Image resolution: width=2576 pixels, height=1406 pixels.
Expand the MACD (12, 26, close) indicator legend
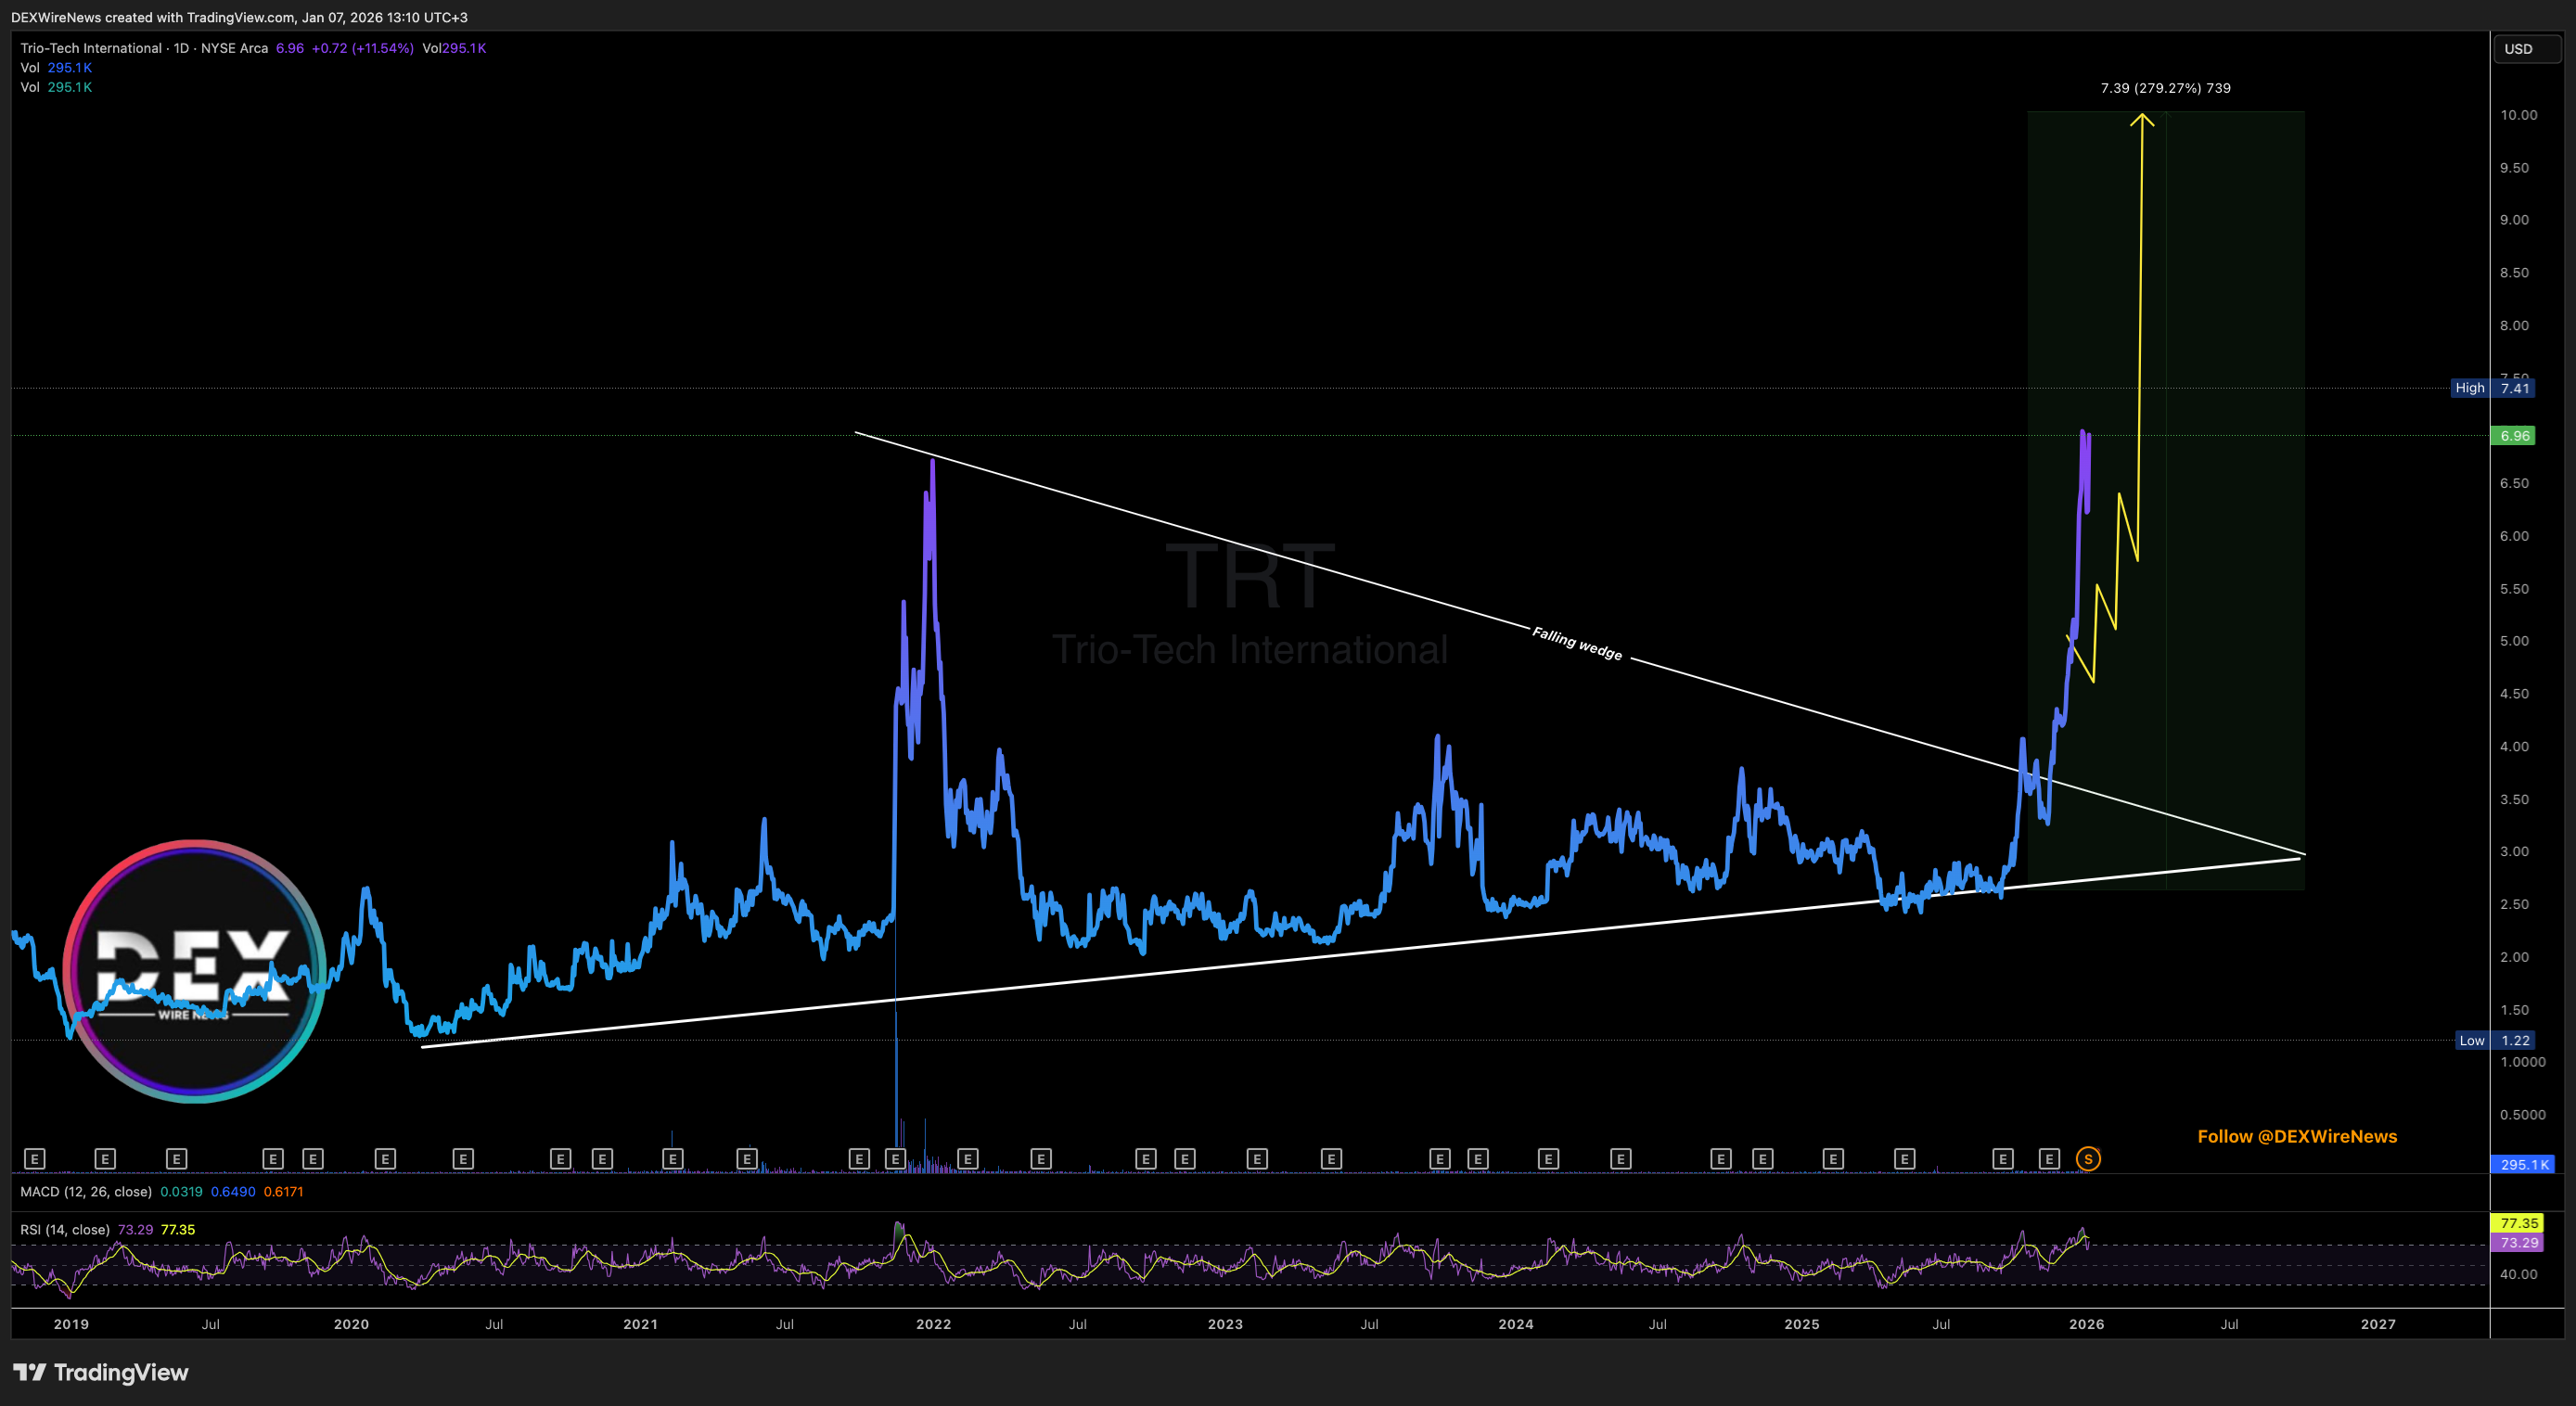tap(86, 1192)
